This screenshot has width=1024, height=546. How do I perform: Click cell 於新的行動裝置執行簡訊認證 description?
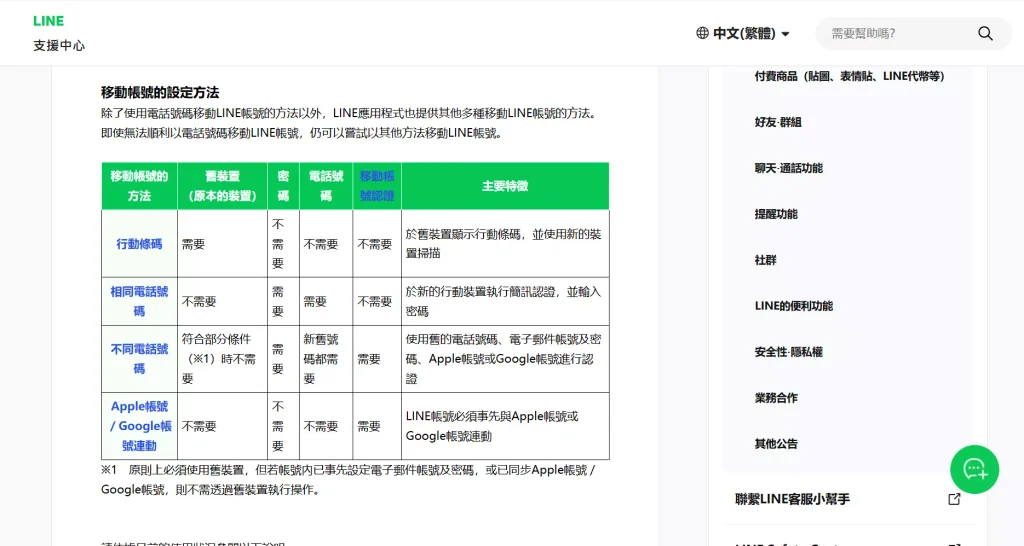pos(505,301)
